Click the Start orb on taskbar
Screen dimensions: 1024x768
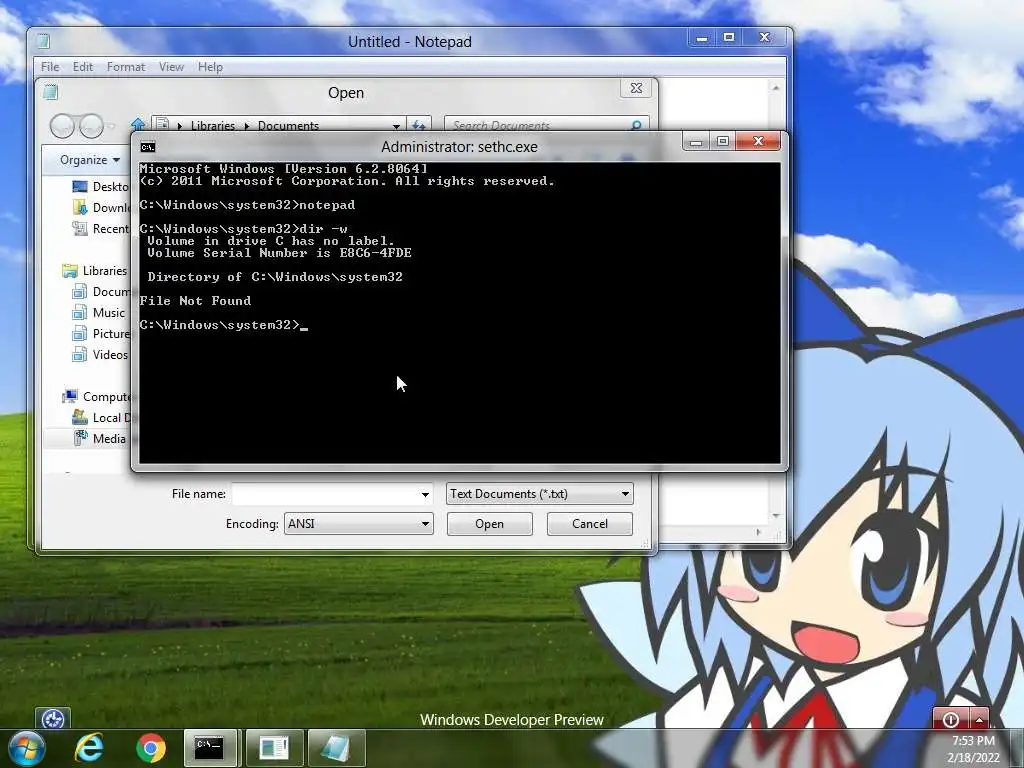(26, 748)
